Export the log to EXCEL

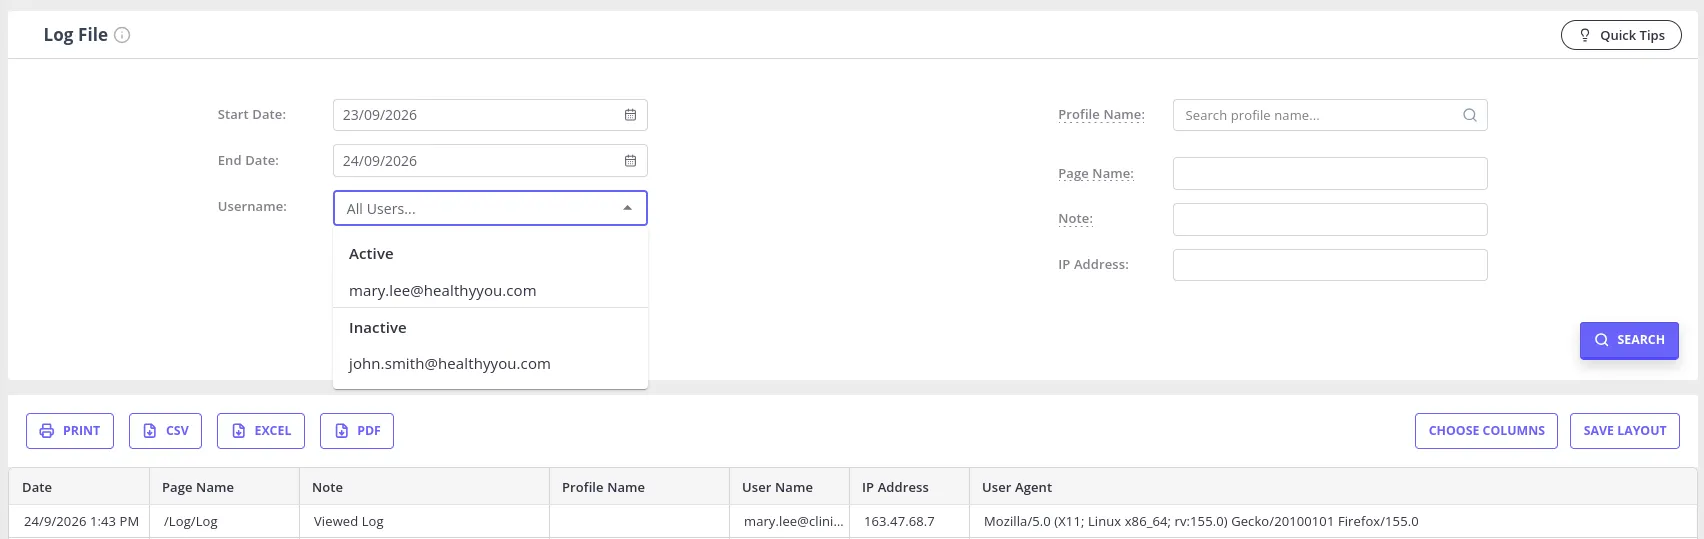(261, 431)
